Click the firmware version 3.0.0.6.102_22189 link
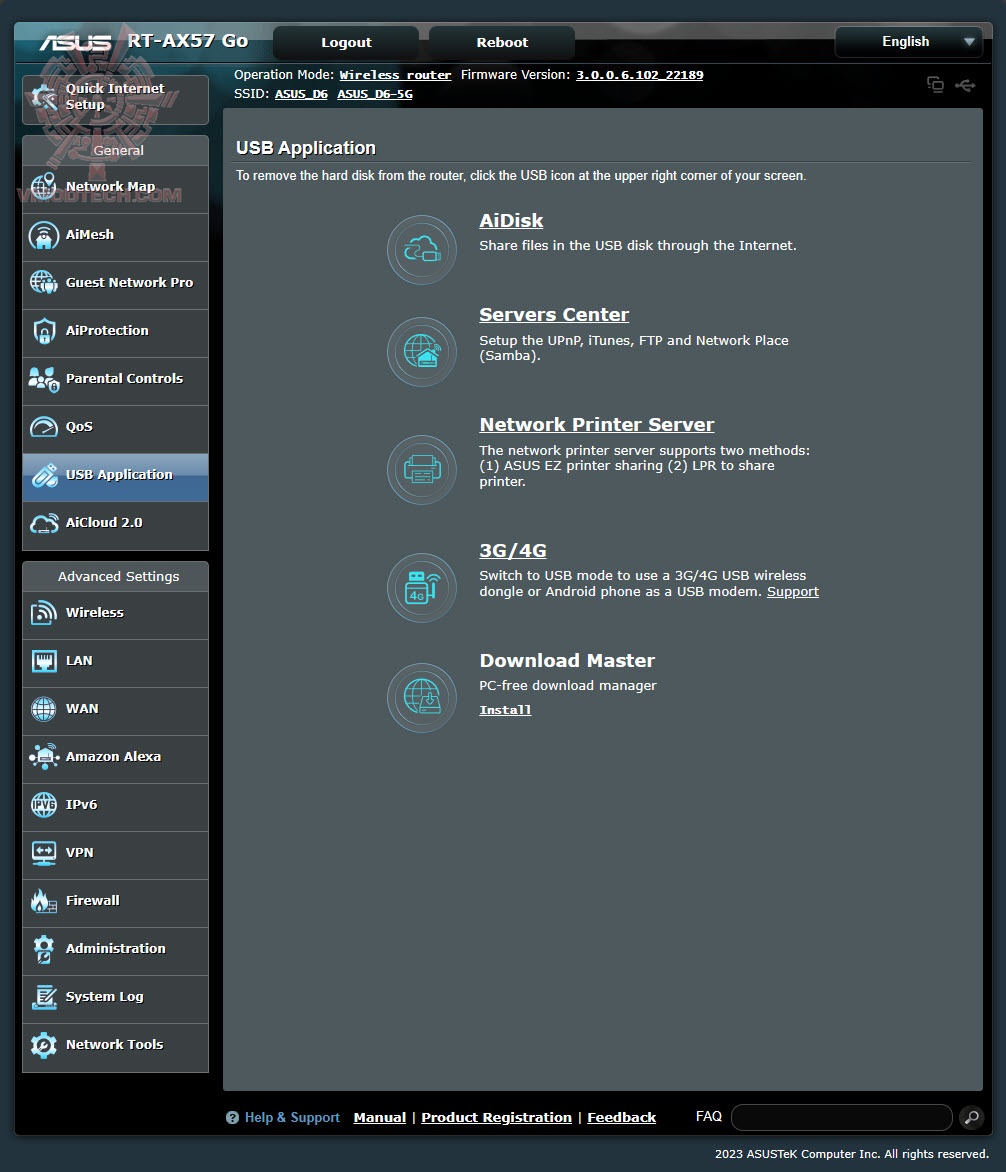The width and height of the screenshot is (1006, 1172). click(x=640, y=75)
